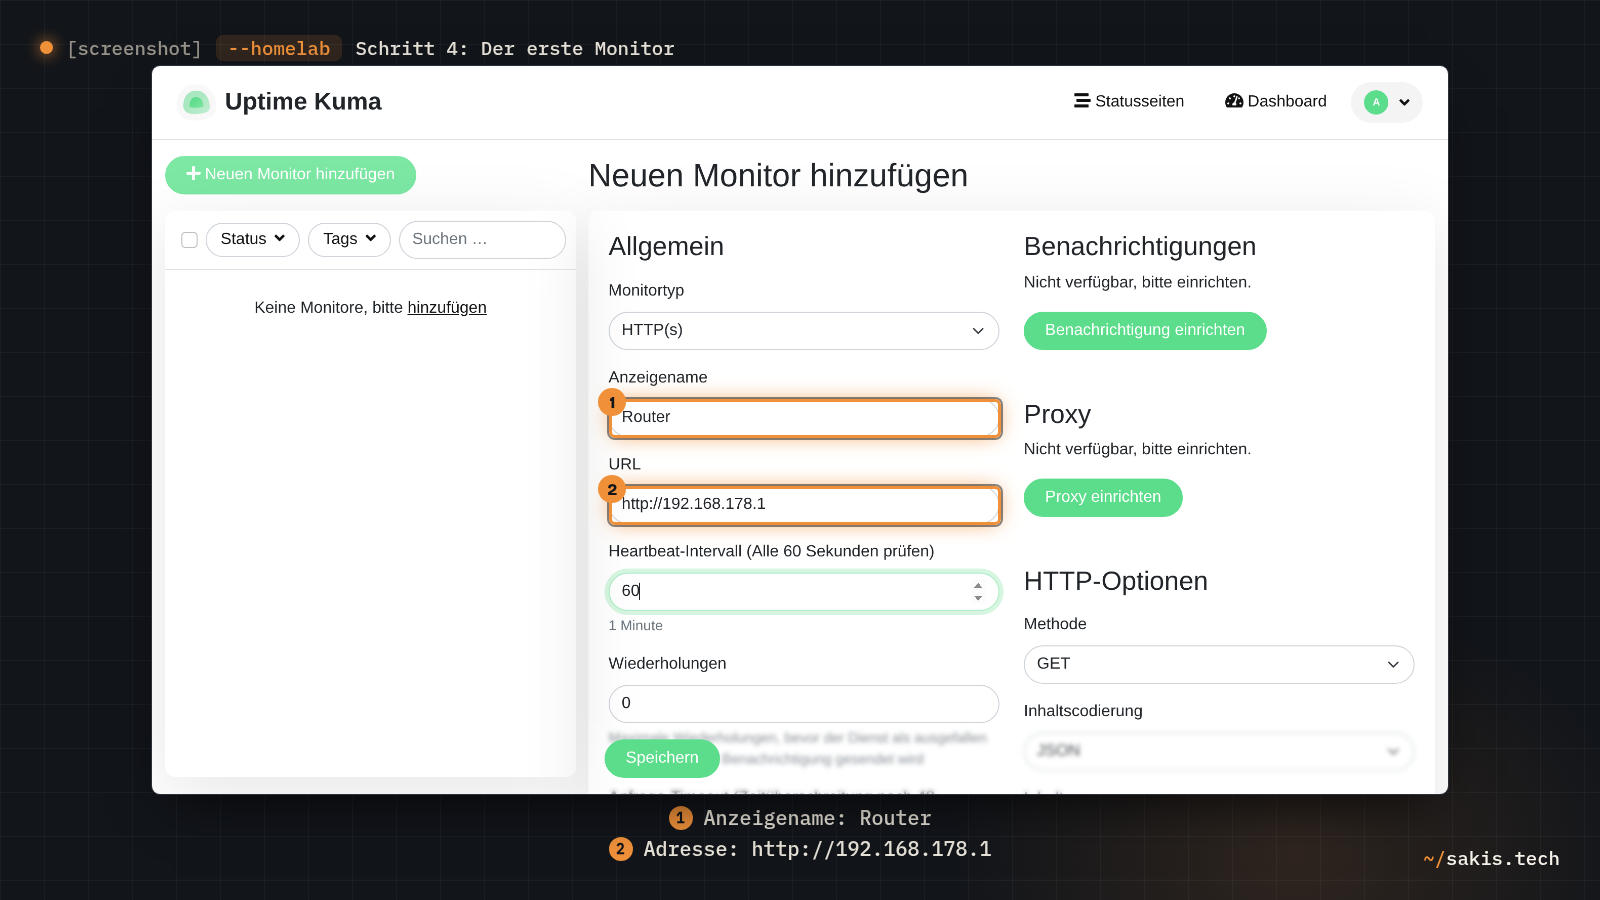Expand the Tags filter dropdown
Viewport: 1600px width, 900px height.
tap(349, 239)
